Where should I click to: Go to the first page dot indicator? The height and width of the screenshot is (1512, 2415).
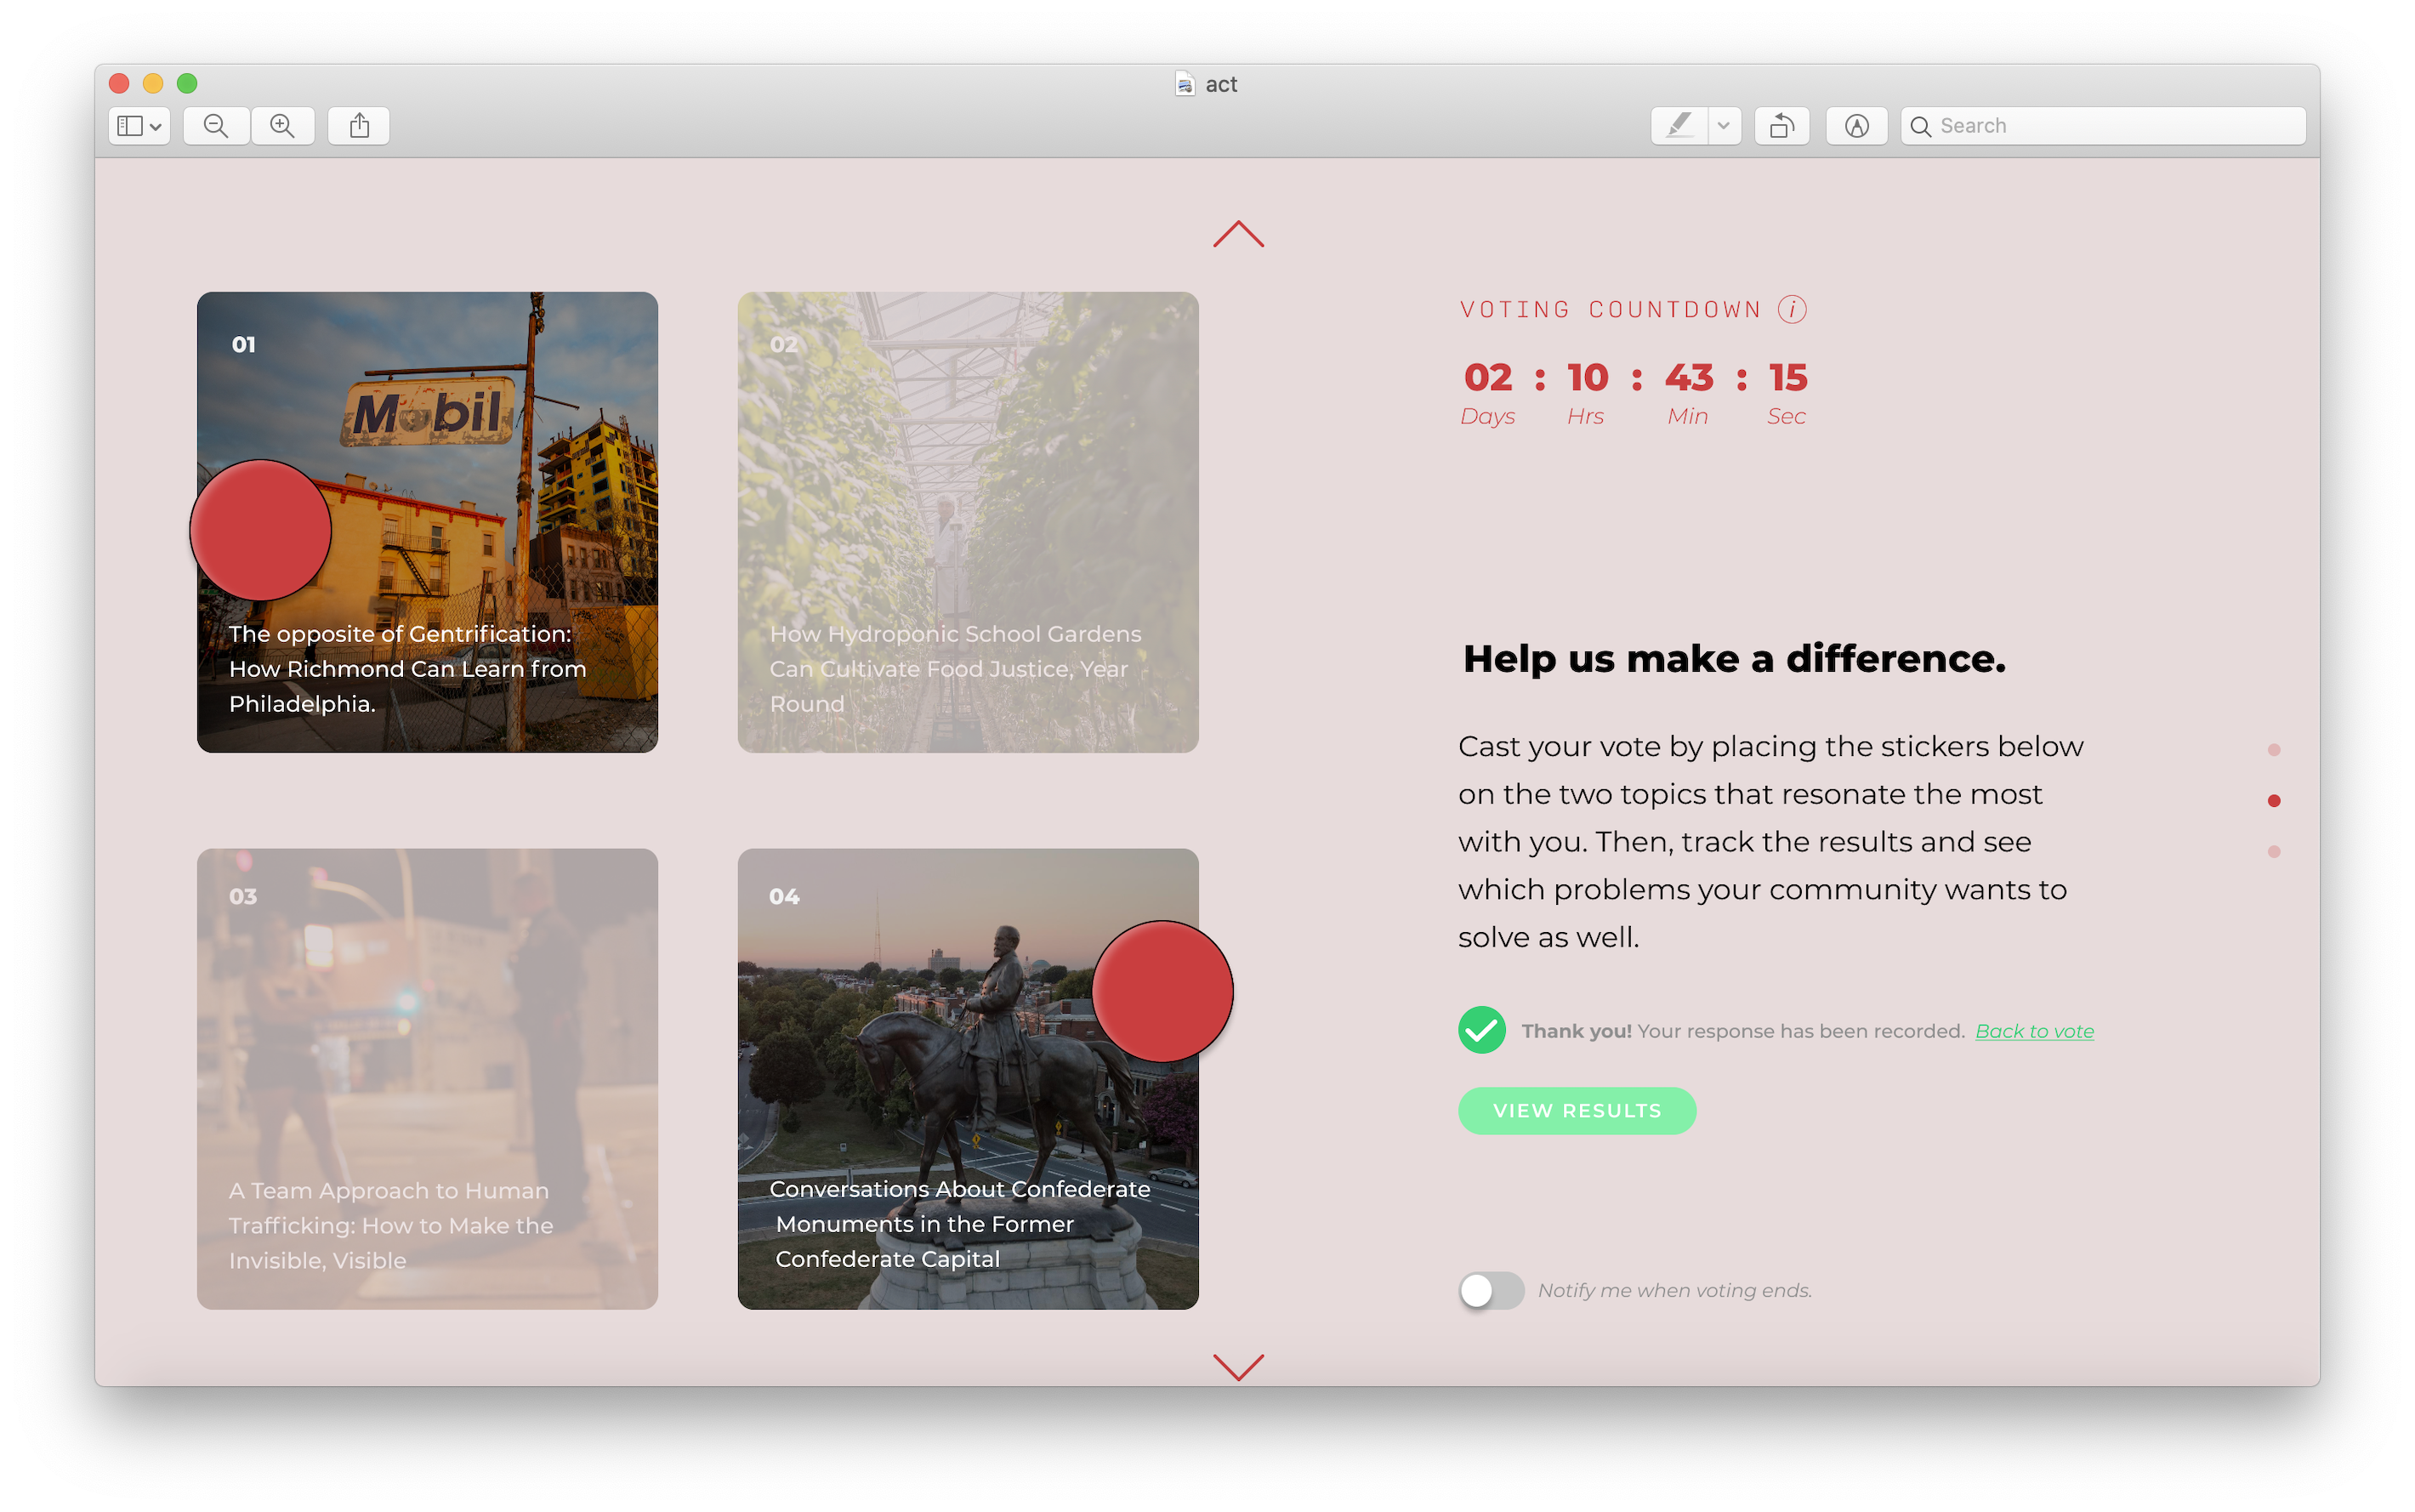2275,750
